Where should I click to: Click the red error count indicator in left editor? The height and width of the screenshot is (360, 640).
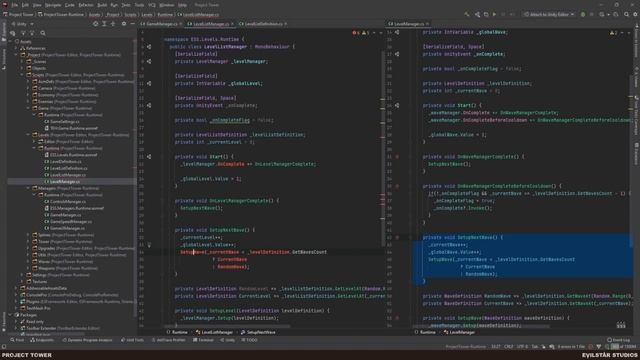[356, 33]
